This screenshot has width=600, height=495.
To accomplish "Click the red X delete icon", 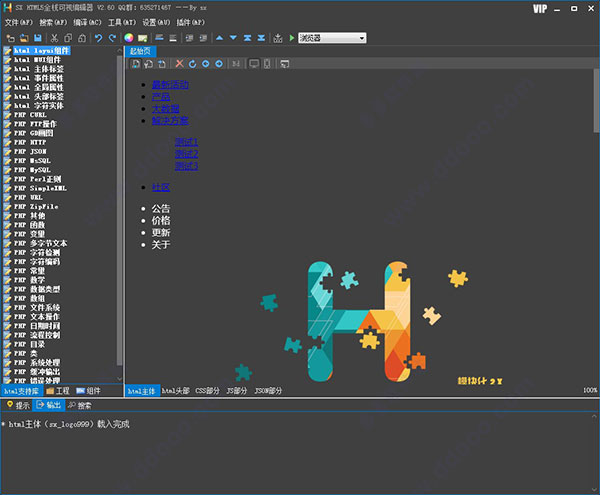I will point(180,64).
